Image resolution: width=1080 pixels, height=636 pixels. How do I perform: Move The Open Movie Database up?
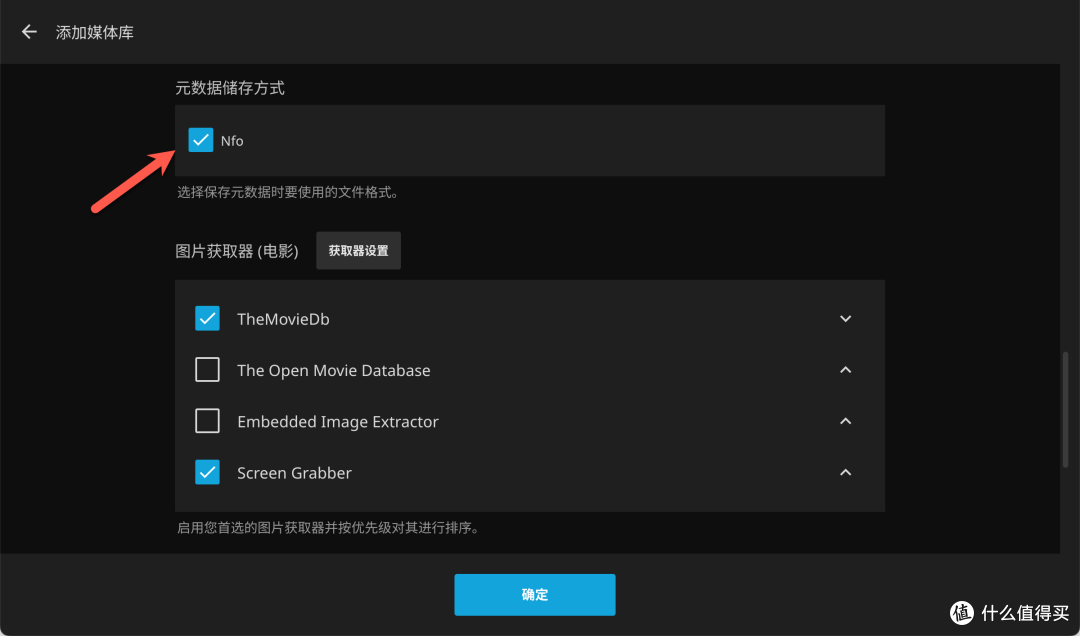click(845, 370)
